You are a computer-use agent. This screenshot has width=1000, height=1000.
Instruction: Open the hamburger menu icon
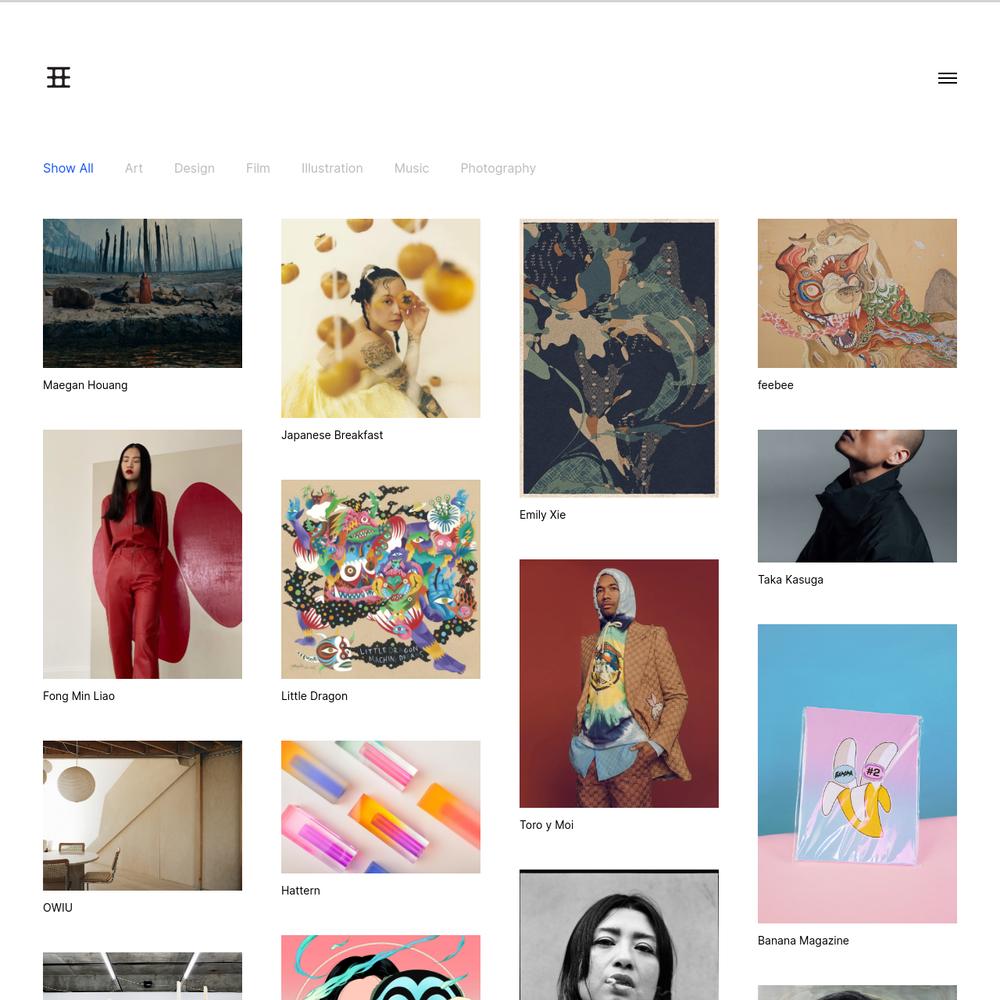coord(947,78)
